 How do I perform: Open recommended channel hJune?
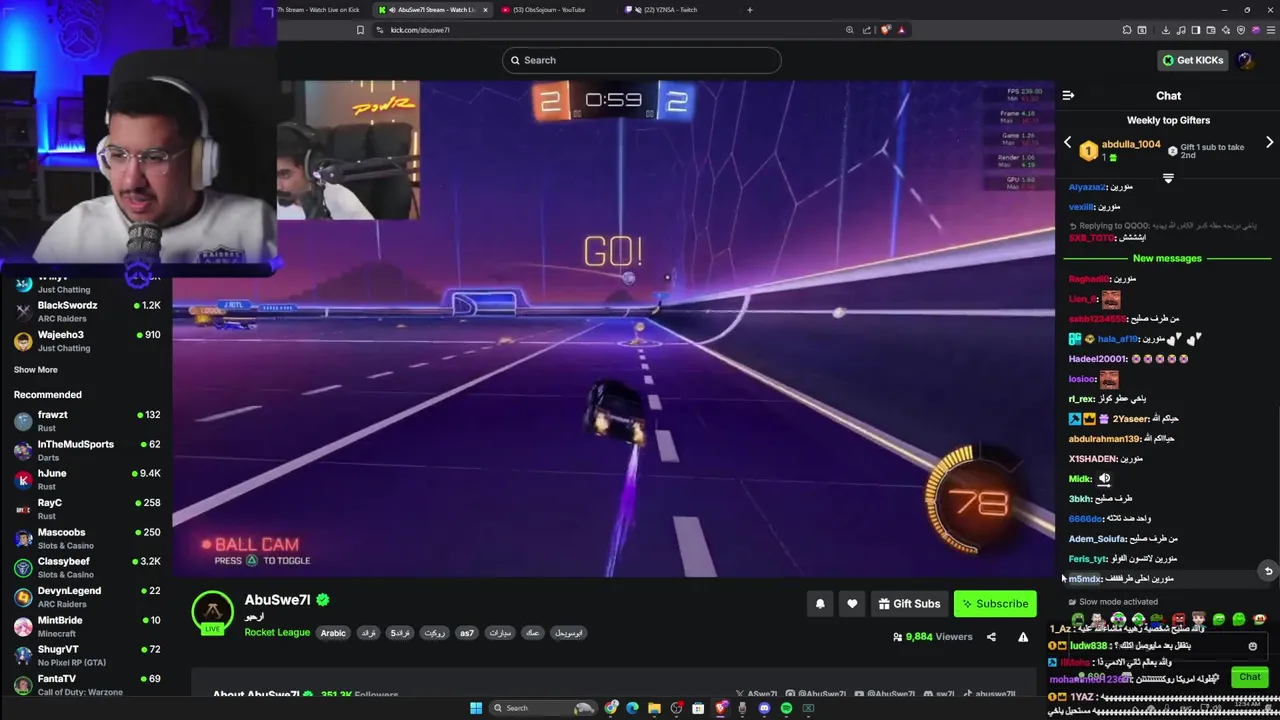[x=86, y=479]
